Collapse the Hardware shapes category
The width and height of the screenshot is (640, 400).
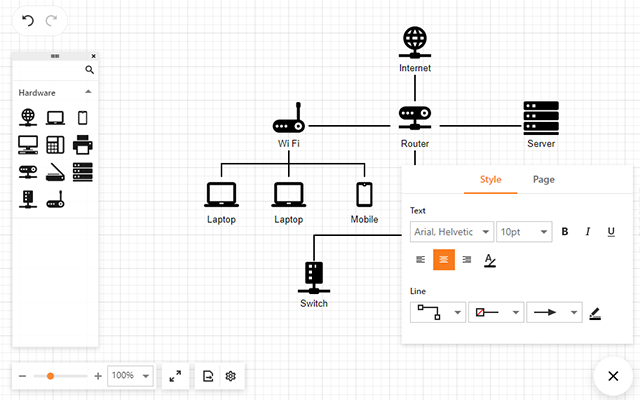pyautogui.click(x=88, y=92)
